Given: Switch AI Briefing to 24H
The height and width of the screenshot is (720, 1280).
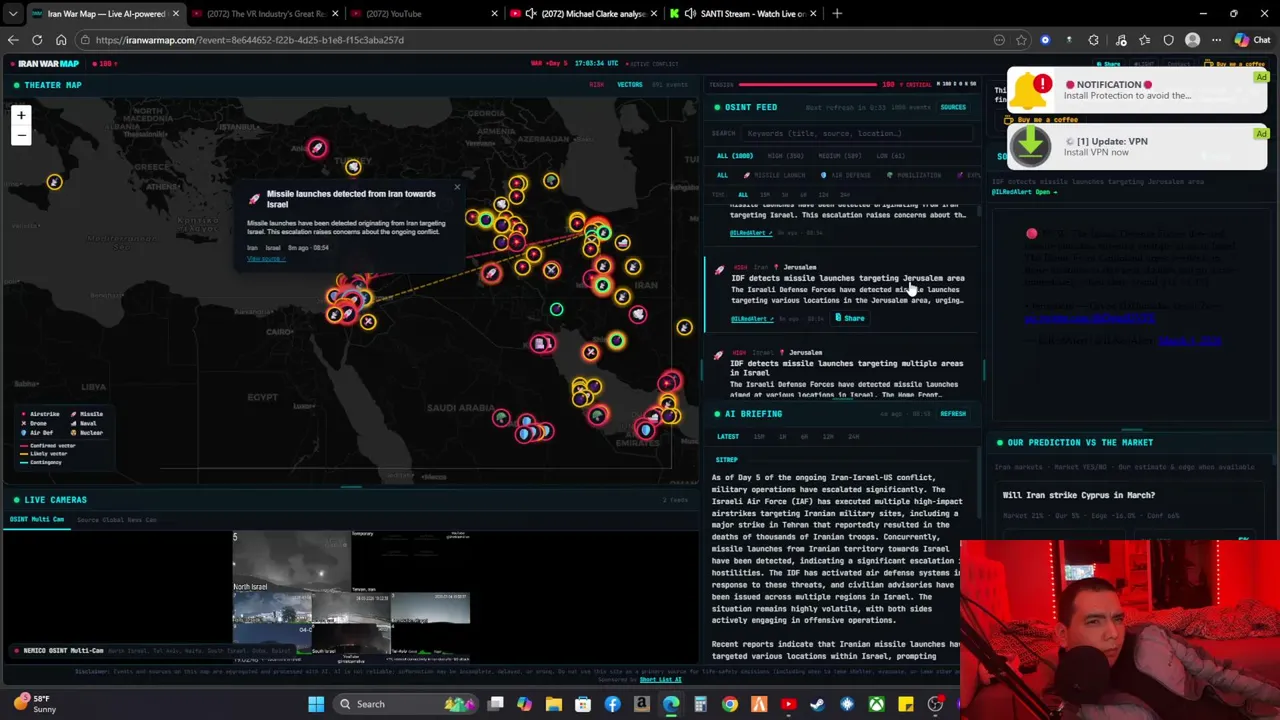Looking at the screenshot, I should pos(853,436).
